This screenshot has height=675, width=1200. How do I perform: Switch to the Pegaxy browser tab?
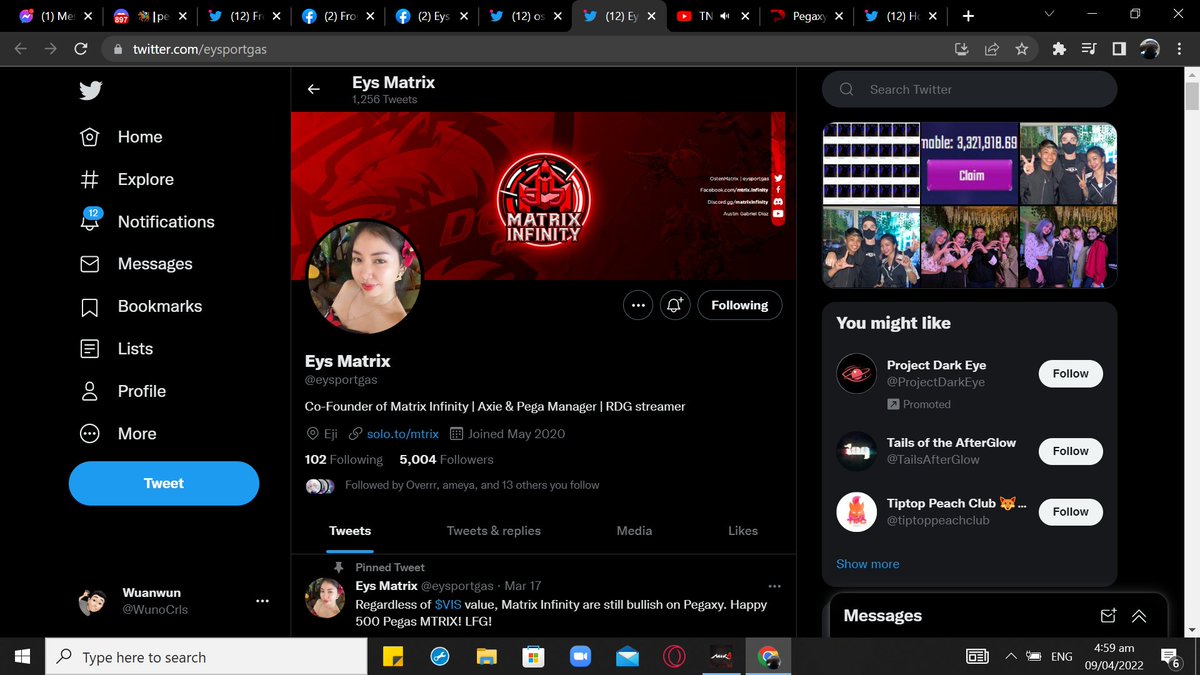tap(808, 16)
